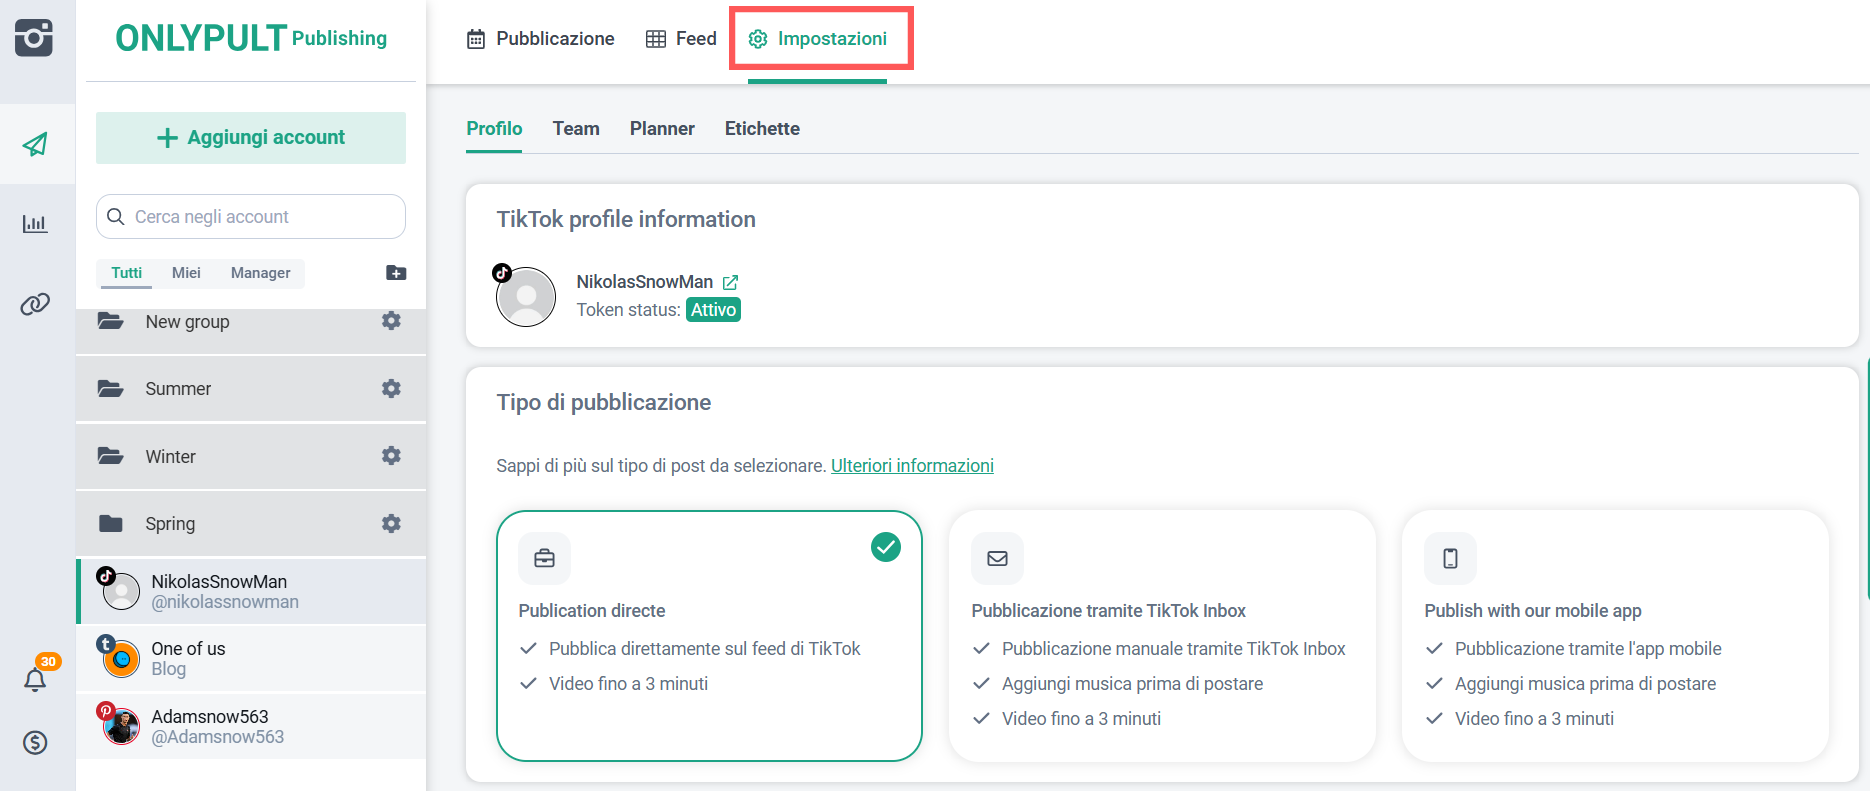Click the Cerca negli account search field
1870x791 pixels.
[x=260, y=217]
